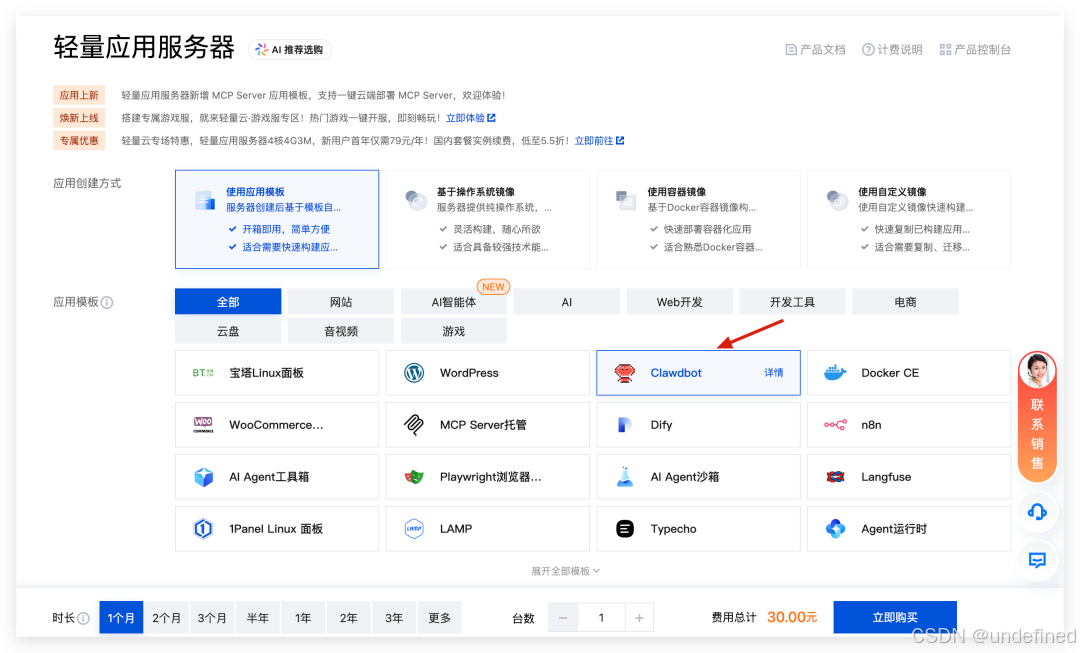Click the 宝塔Linux面板 BT icon
The width and height of the screenshot is (1080, 653).
204,372
